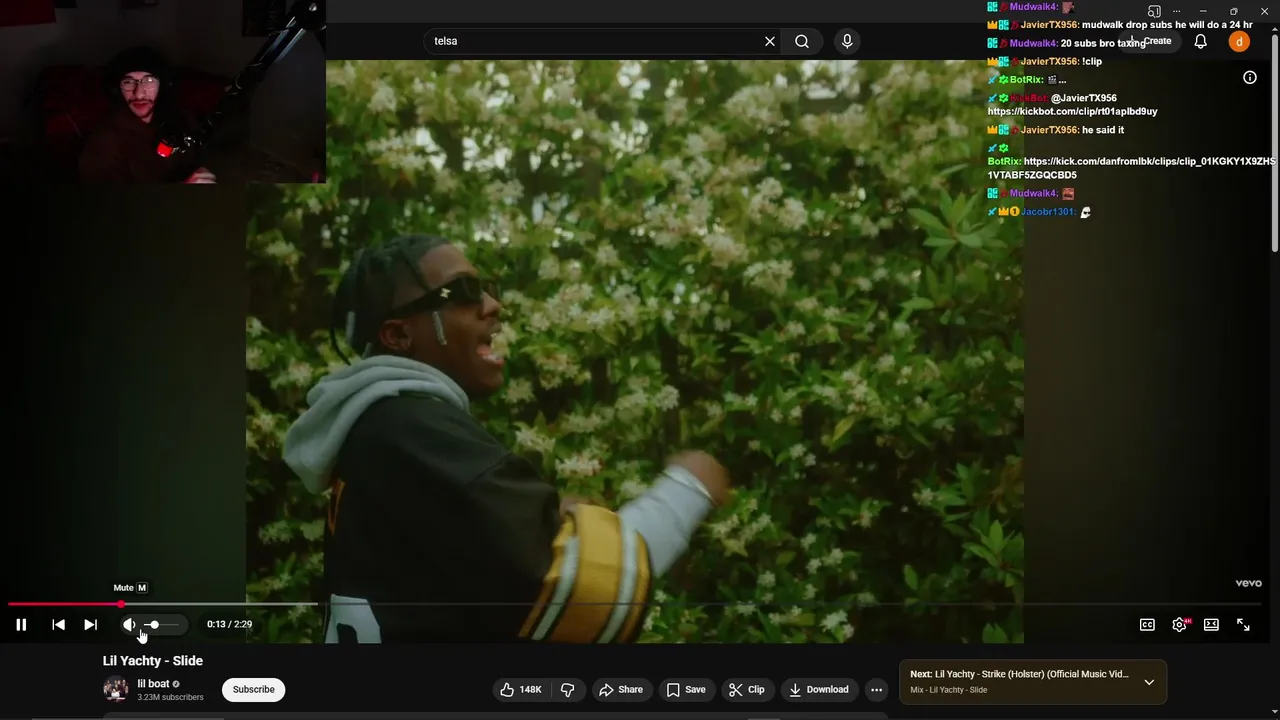Run the search with the magnifier icon
The width and height of the screenshot is (1280, 720).
pyautogui.click(x=802, y=41)
